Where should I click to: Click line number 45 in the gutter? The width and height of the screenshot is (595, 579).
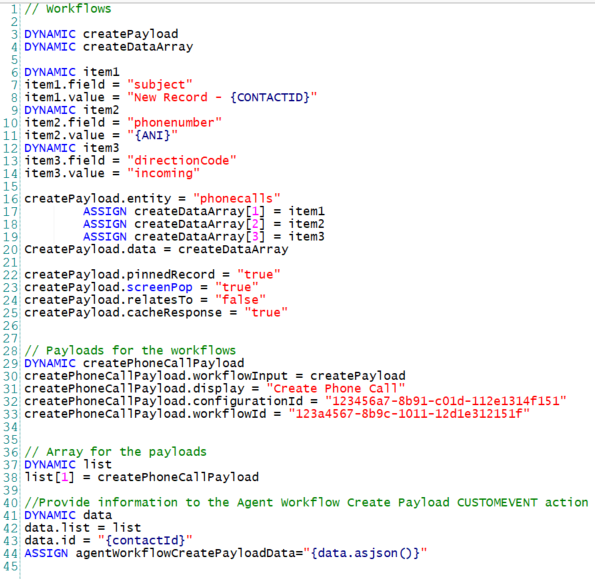pyautogui.click(x=11, y=566)
